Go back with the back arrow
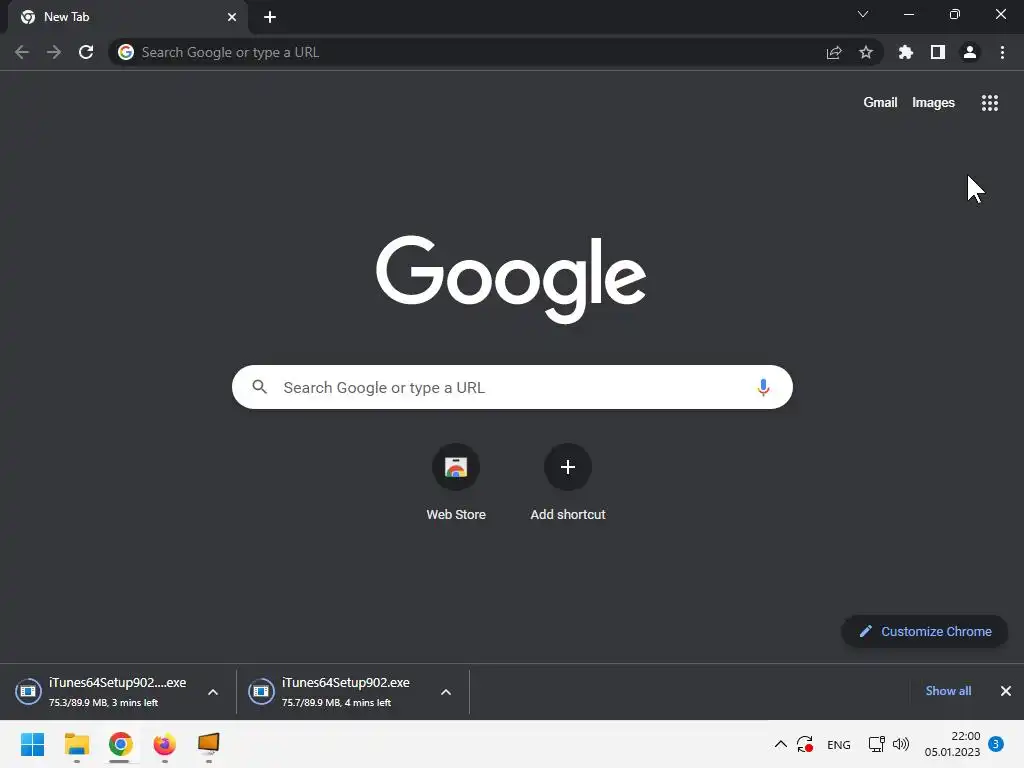 coord(22,52)
